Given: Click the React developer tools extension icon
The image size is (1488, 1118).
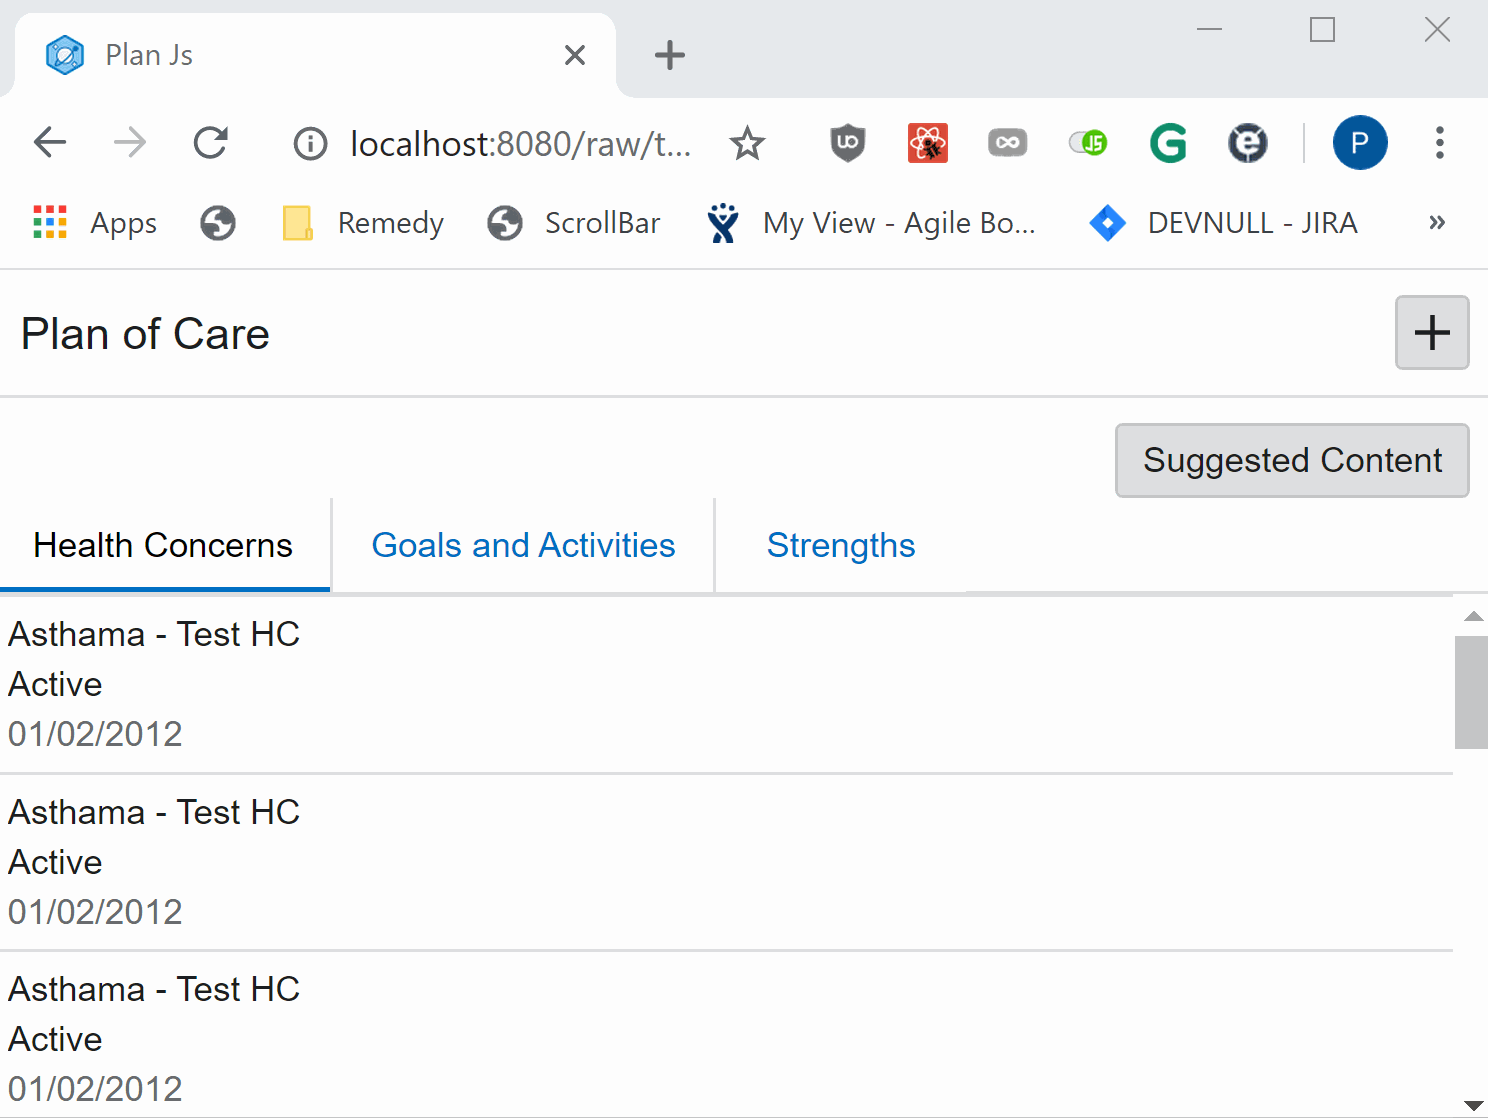Looking at the screenshot, I should tap(927, 144).
